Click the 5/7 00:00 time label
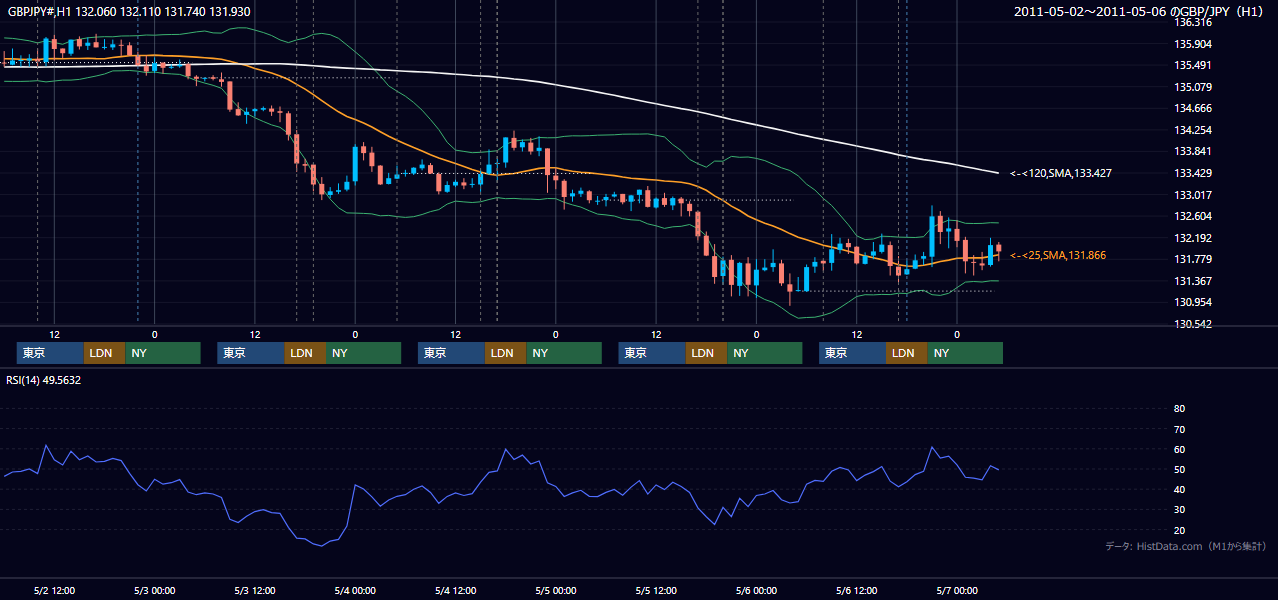The height and width of the screenshot is (600, 1278). (957, 590)
